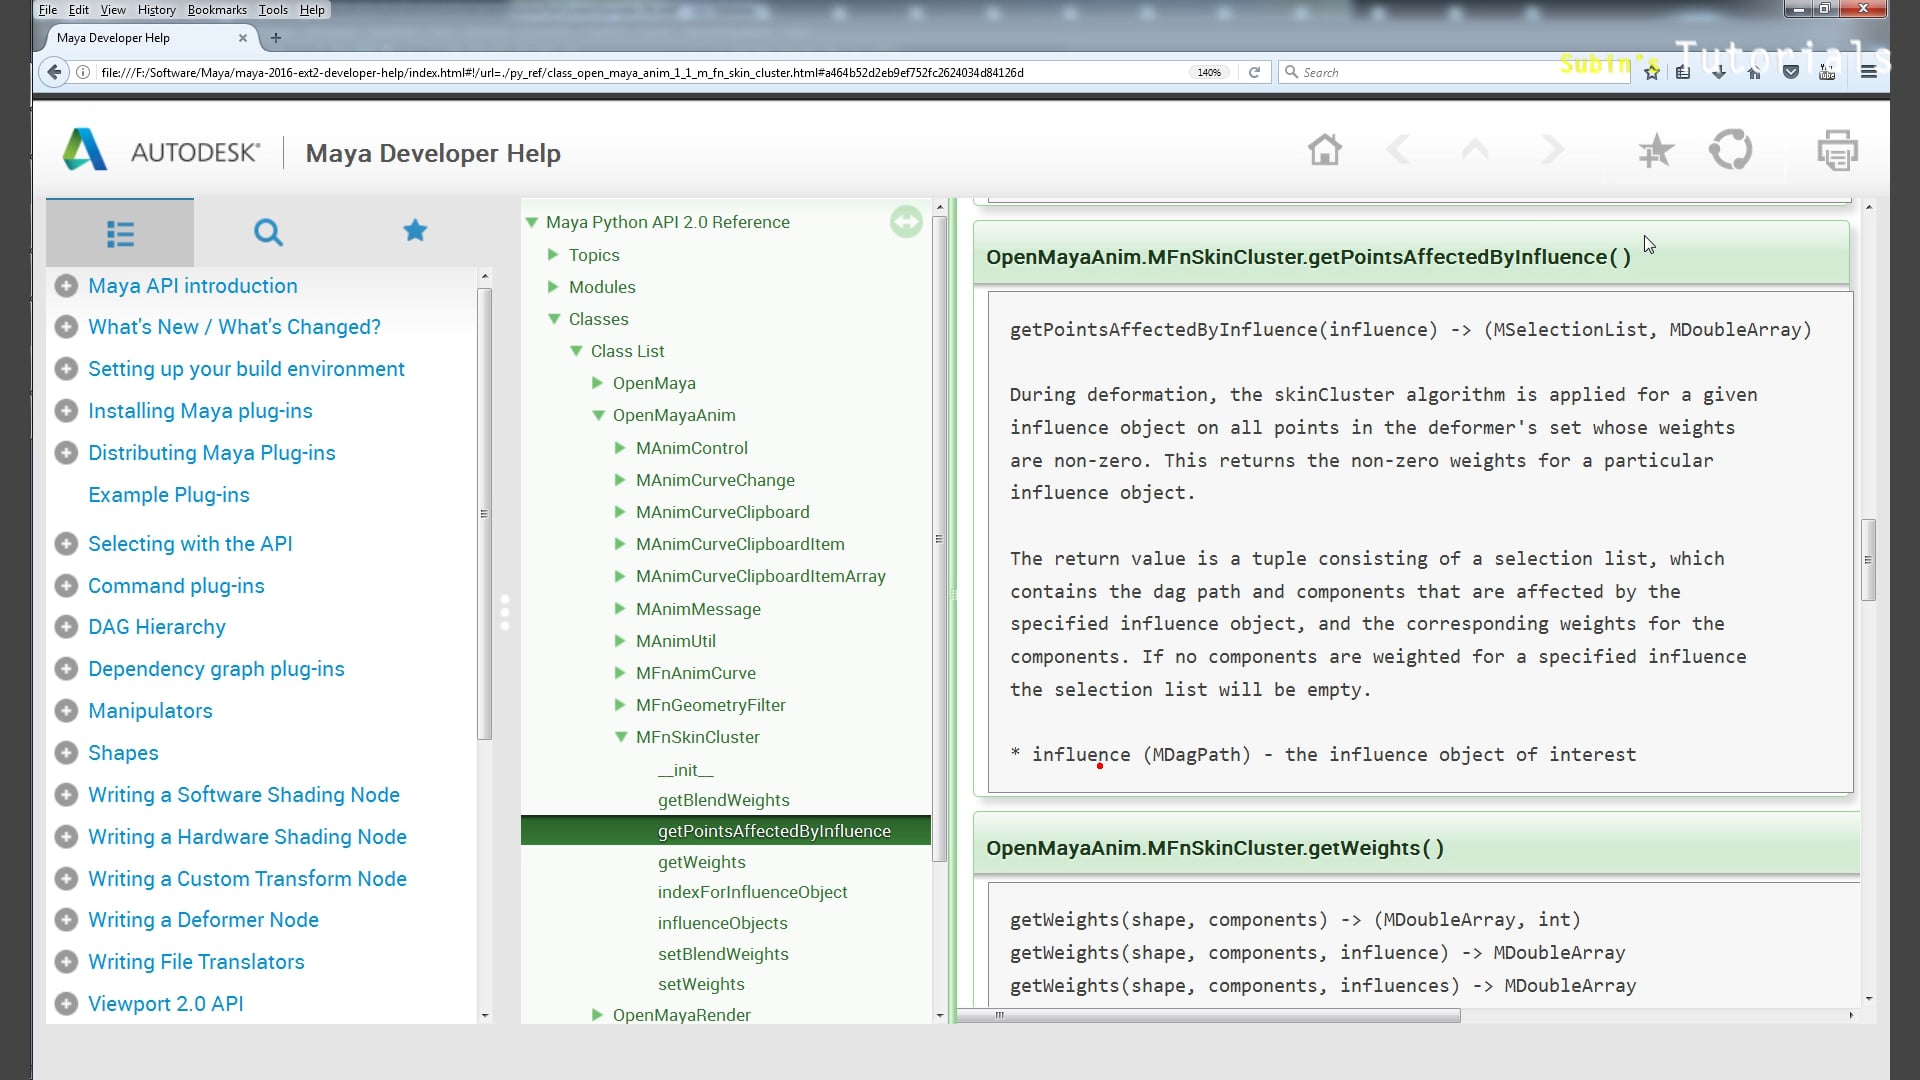Open the favorites star tab

pyautogui.click(x=415, y=232)
